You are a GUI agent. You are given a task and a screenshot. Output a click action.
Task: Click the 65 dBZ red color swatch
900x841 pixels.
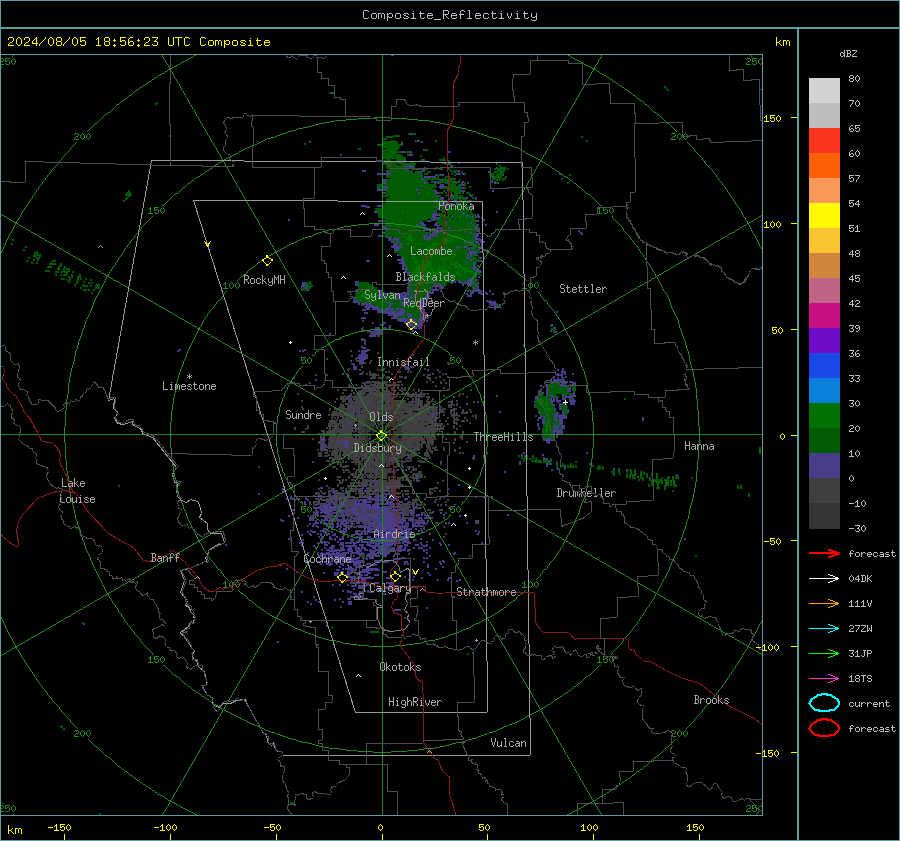(824, 140)
